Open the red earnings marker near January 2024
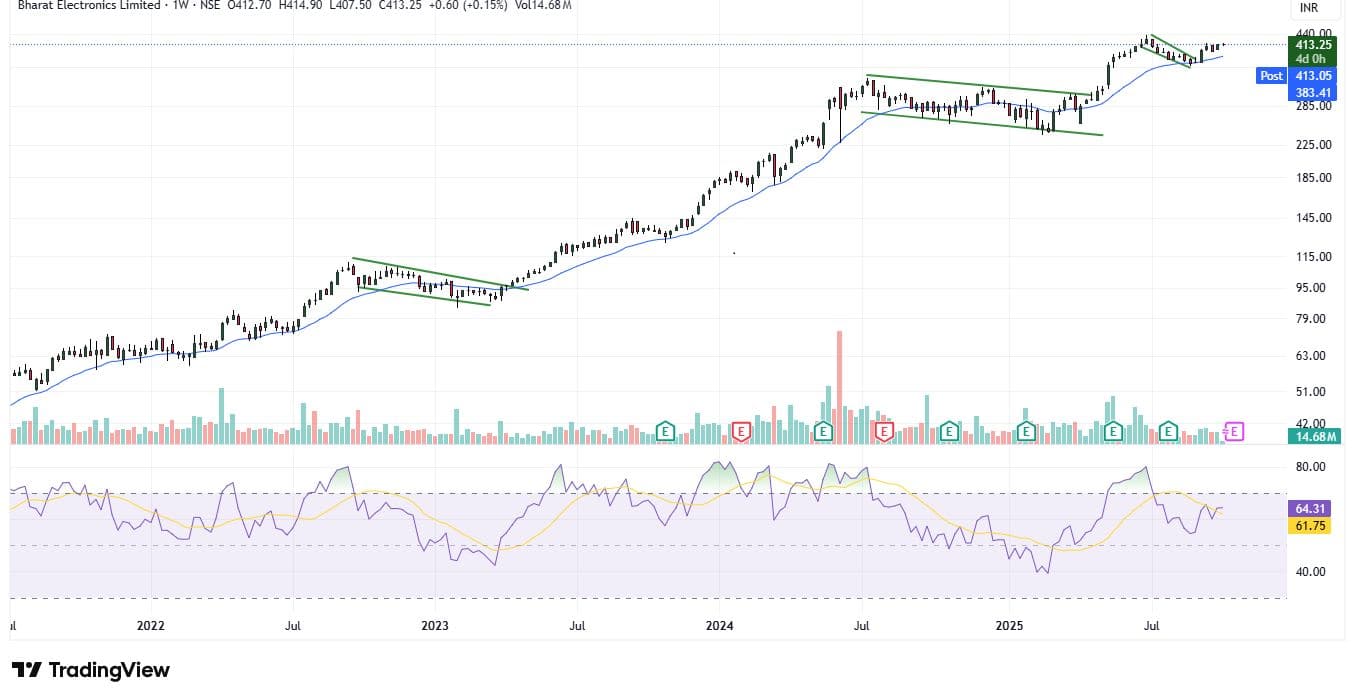This screenshot has height=700, width=1355. click(741, 432)
